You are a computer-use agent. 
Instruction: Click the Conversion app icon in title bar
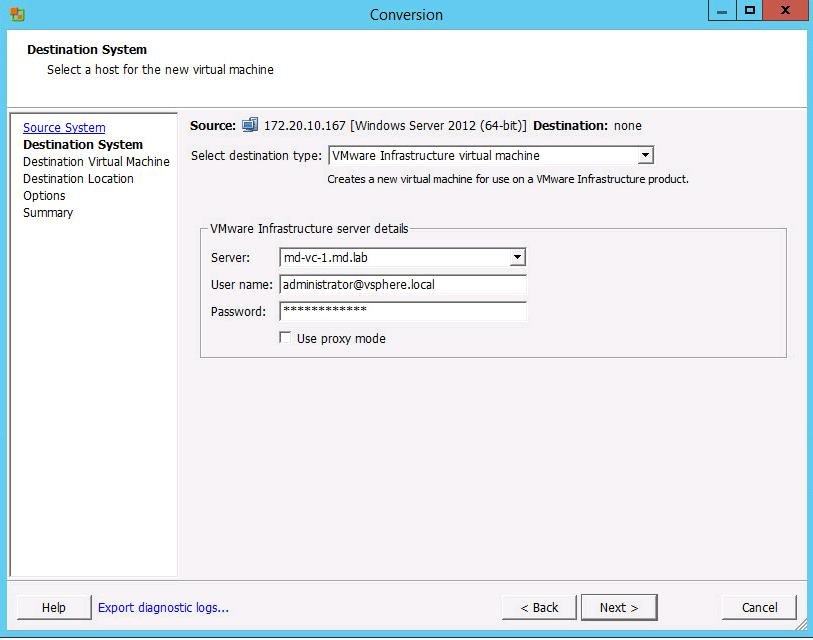17,14
